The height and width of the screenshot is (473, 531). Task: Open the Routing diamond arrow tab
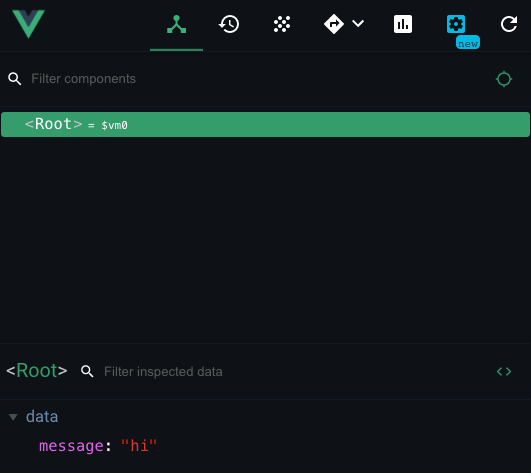tap(334, 24)
